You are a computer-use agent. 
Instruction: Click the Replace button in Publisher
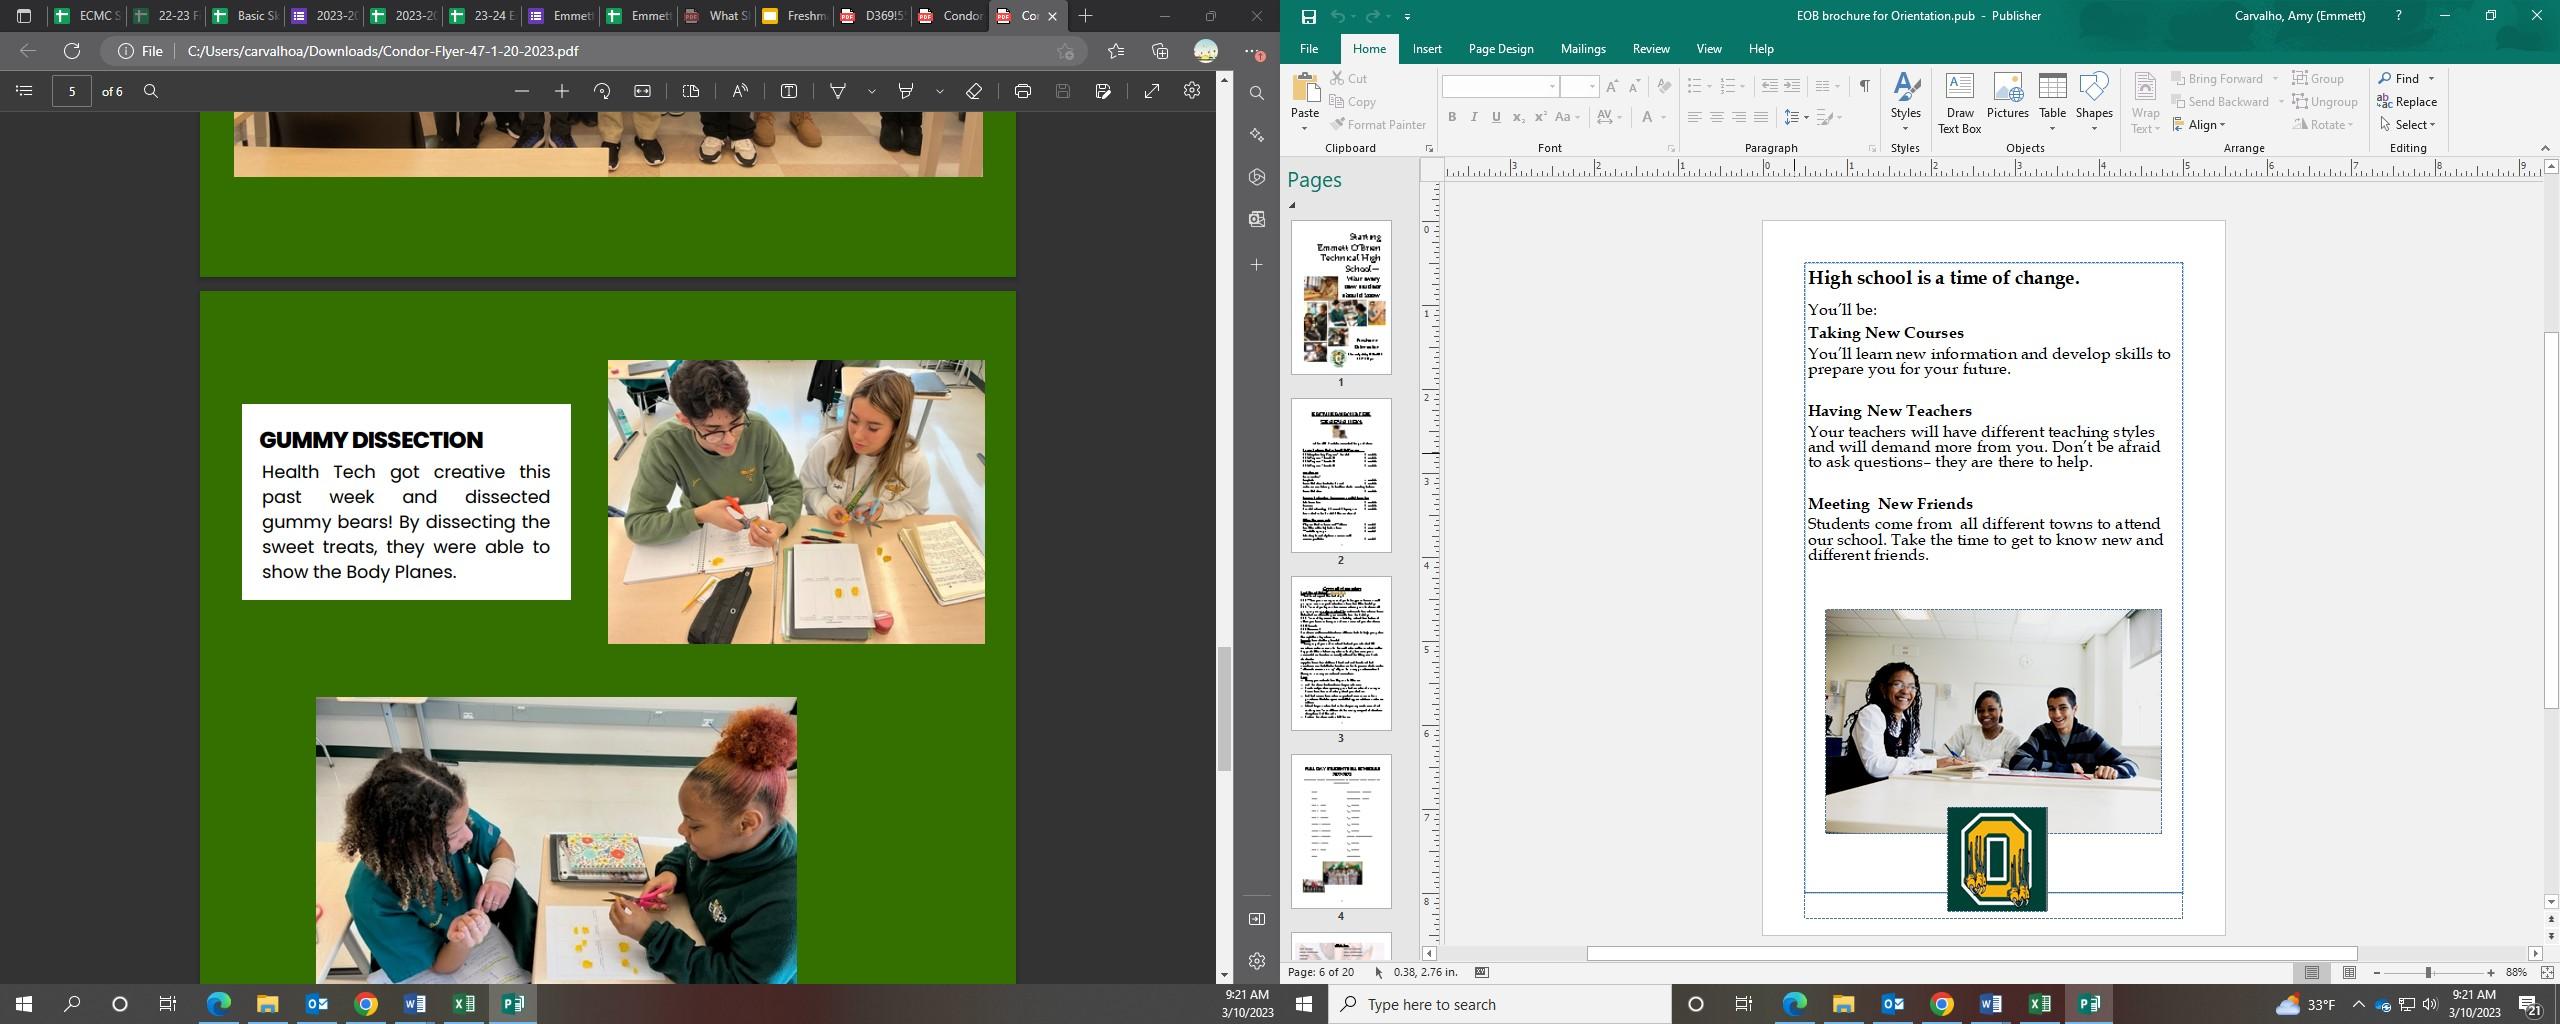(2407, 102)
